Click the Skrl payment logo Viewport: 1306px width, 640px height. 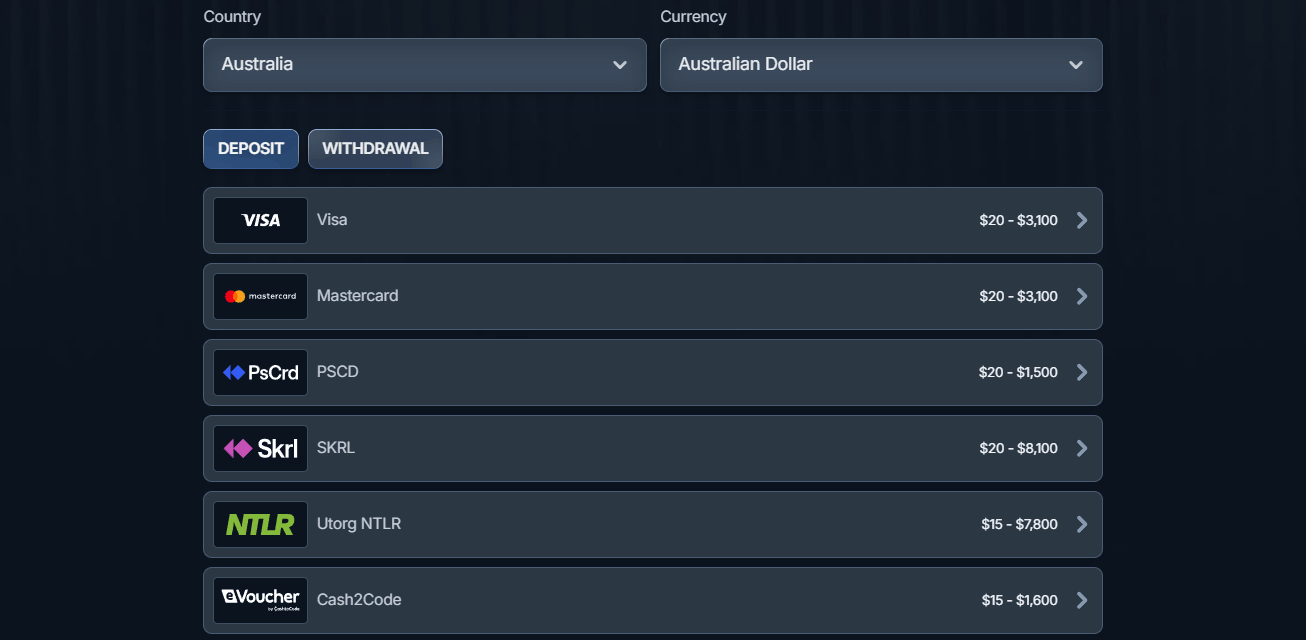click(x=259, y=448)
